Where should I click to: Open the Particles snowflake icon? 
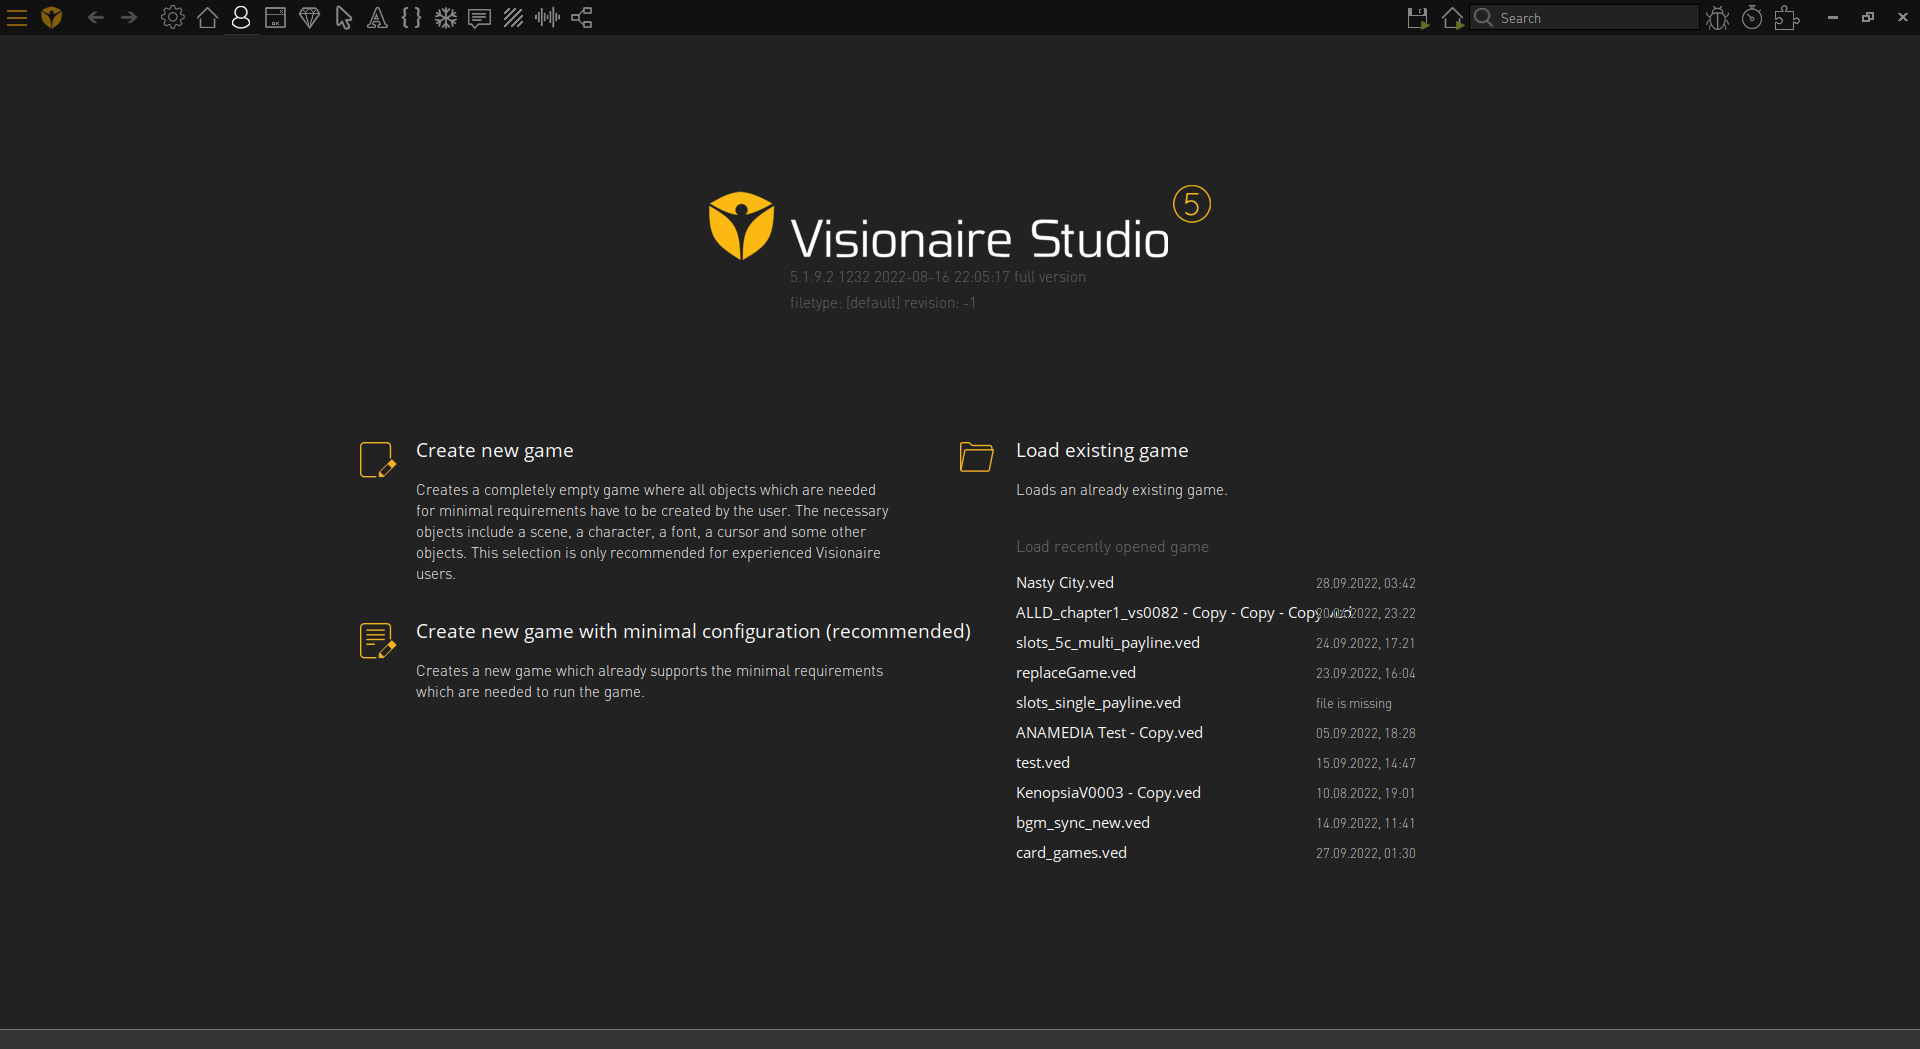click(x=445, y=18)
